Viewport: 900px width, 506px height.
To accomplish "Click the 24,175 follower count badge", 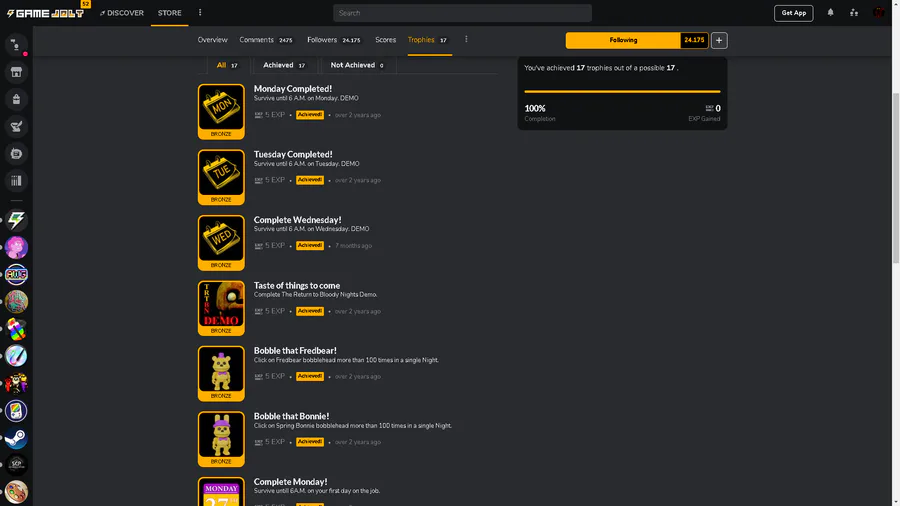I will point(694,40).
